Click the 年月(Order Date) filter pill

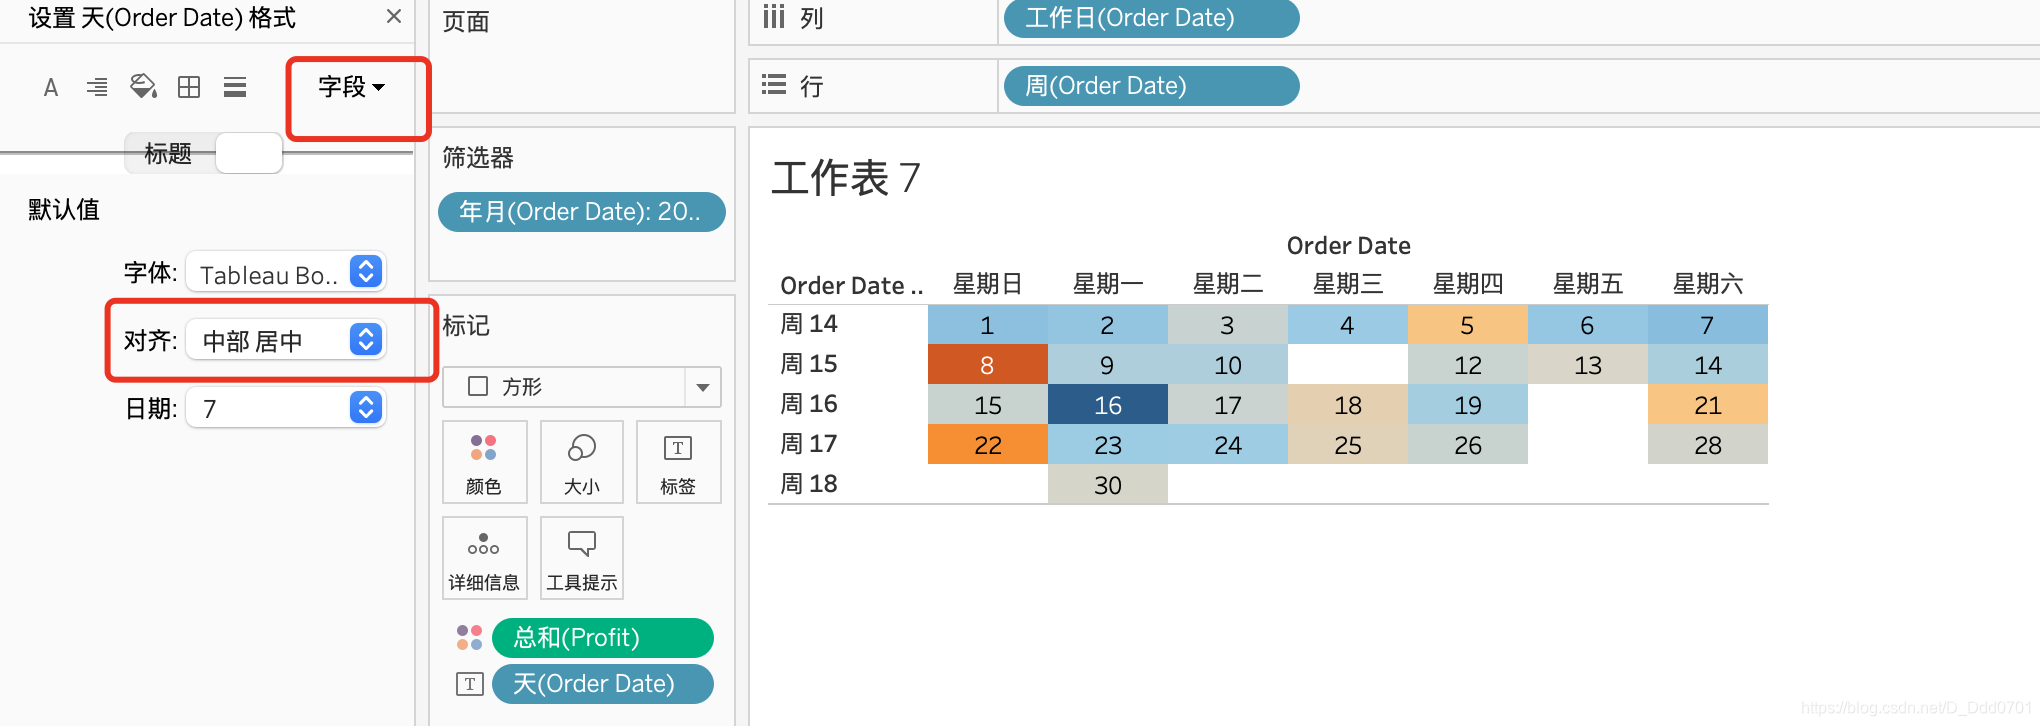pos(581,211)
